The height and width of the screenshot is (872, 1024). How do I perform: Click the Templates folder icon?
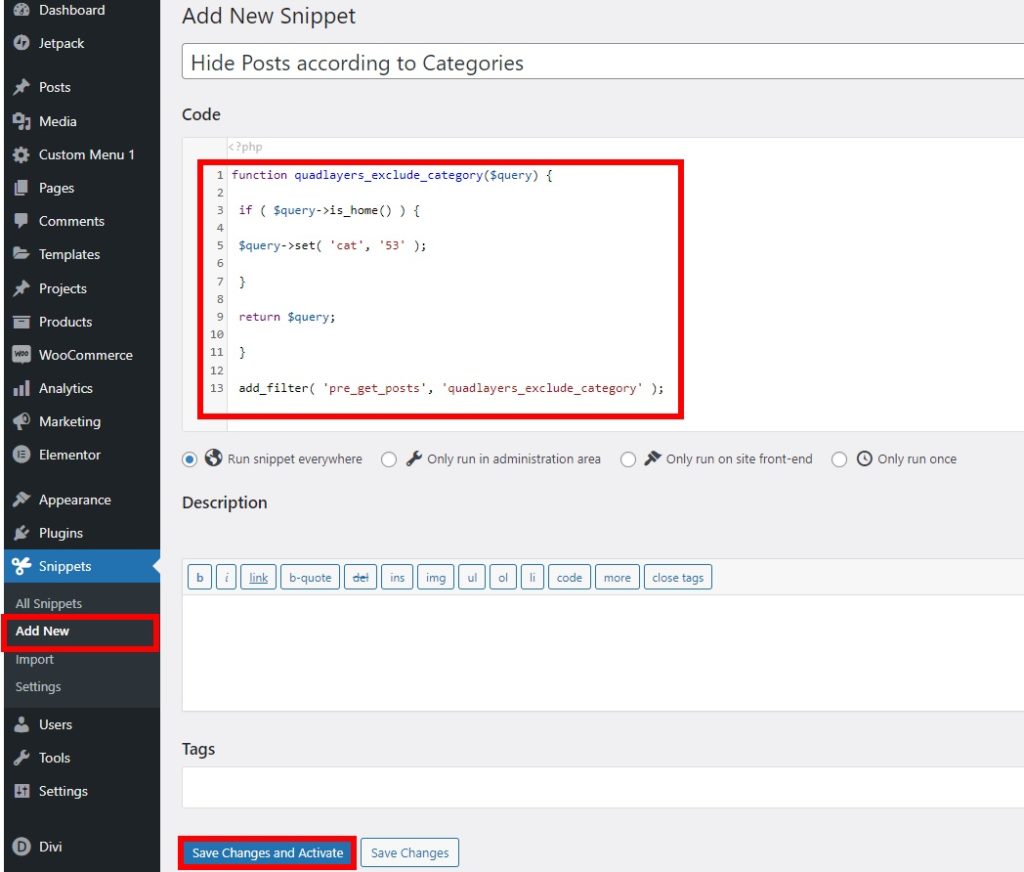tap(22, 254)
